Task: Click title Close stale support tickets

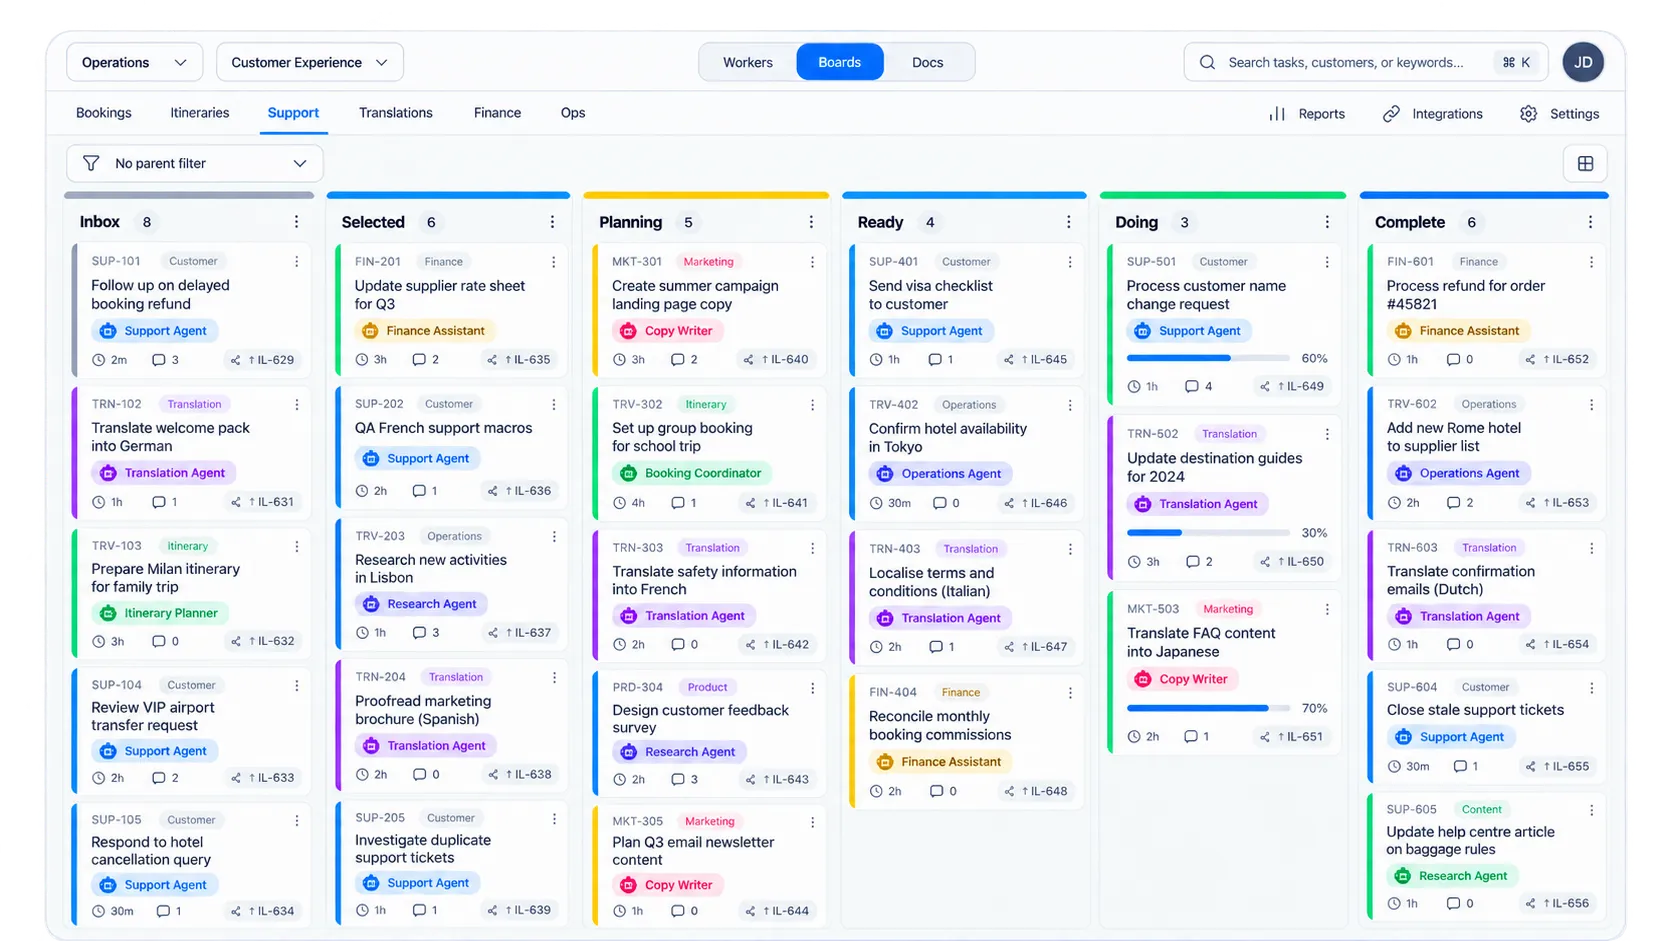Action: click(x=1475, y=710)
